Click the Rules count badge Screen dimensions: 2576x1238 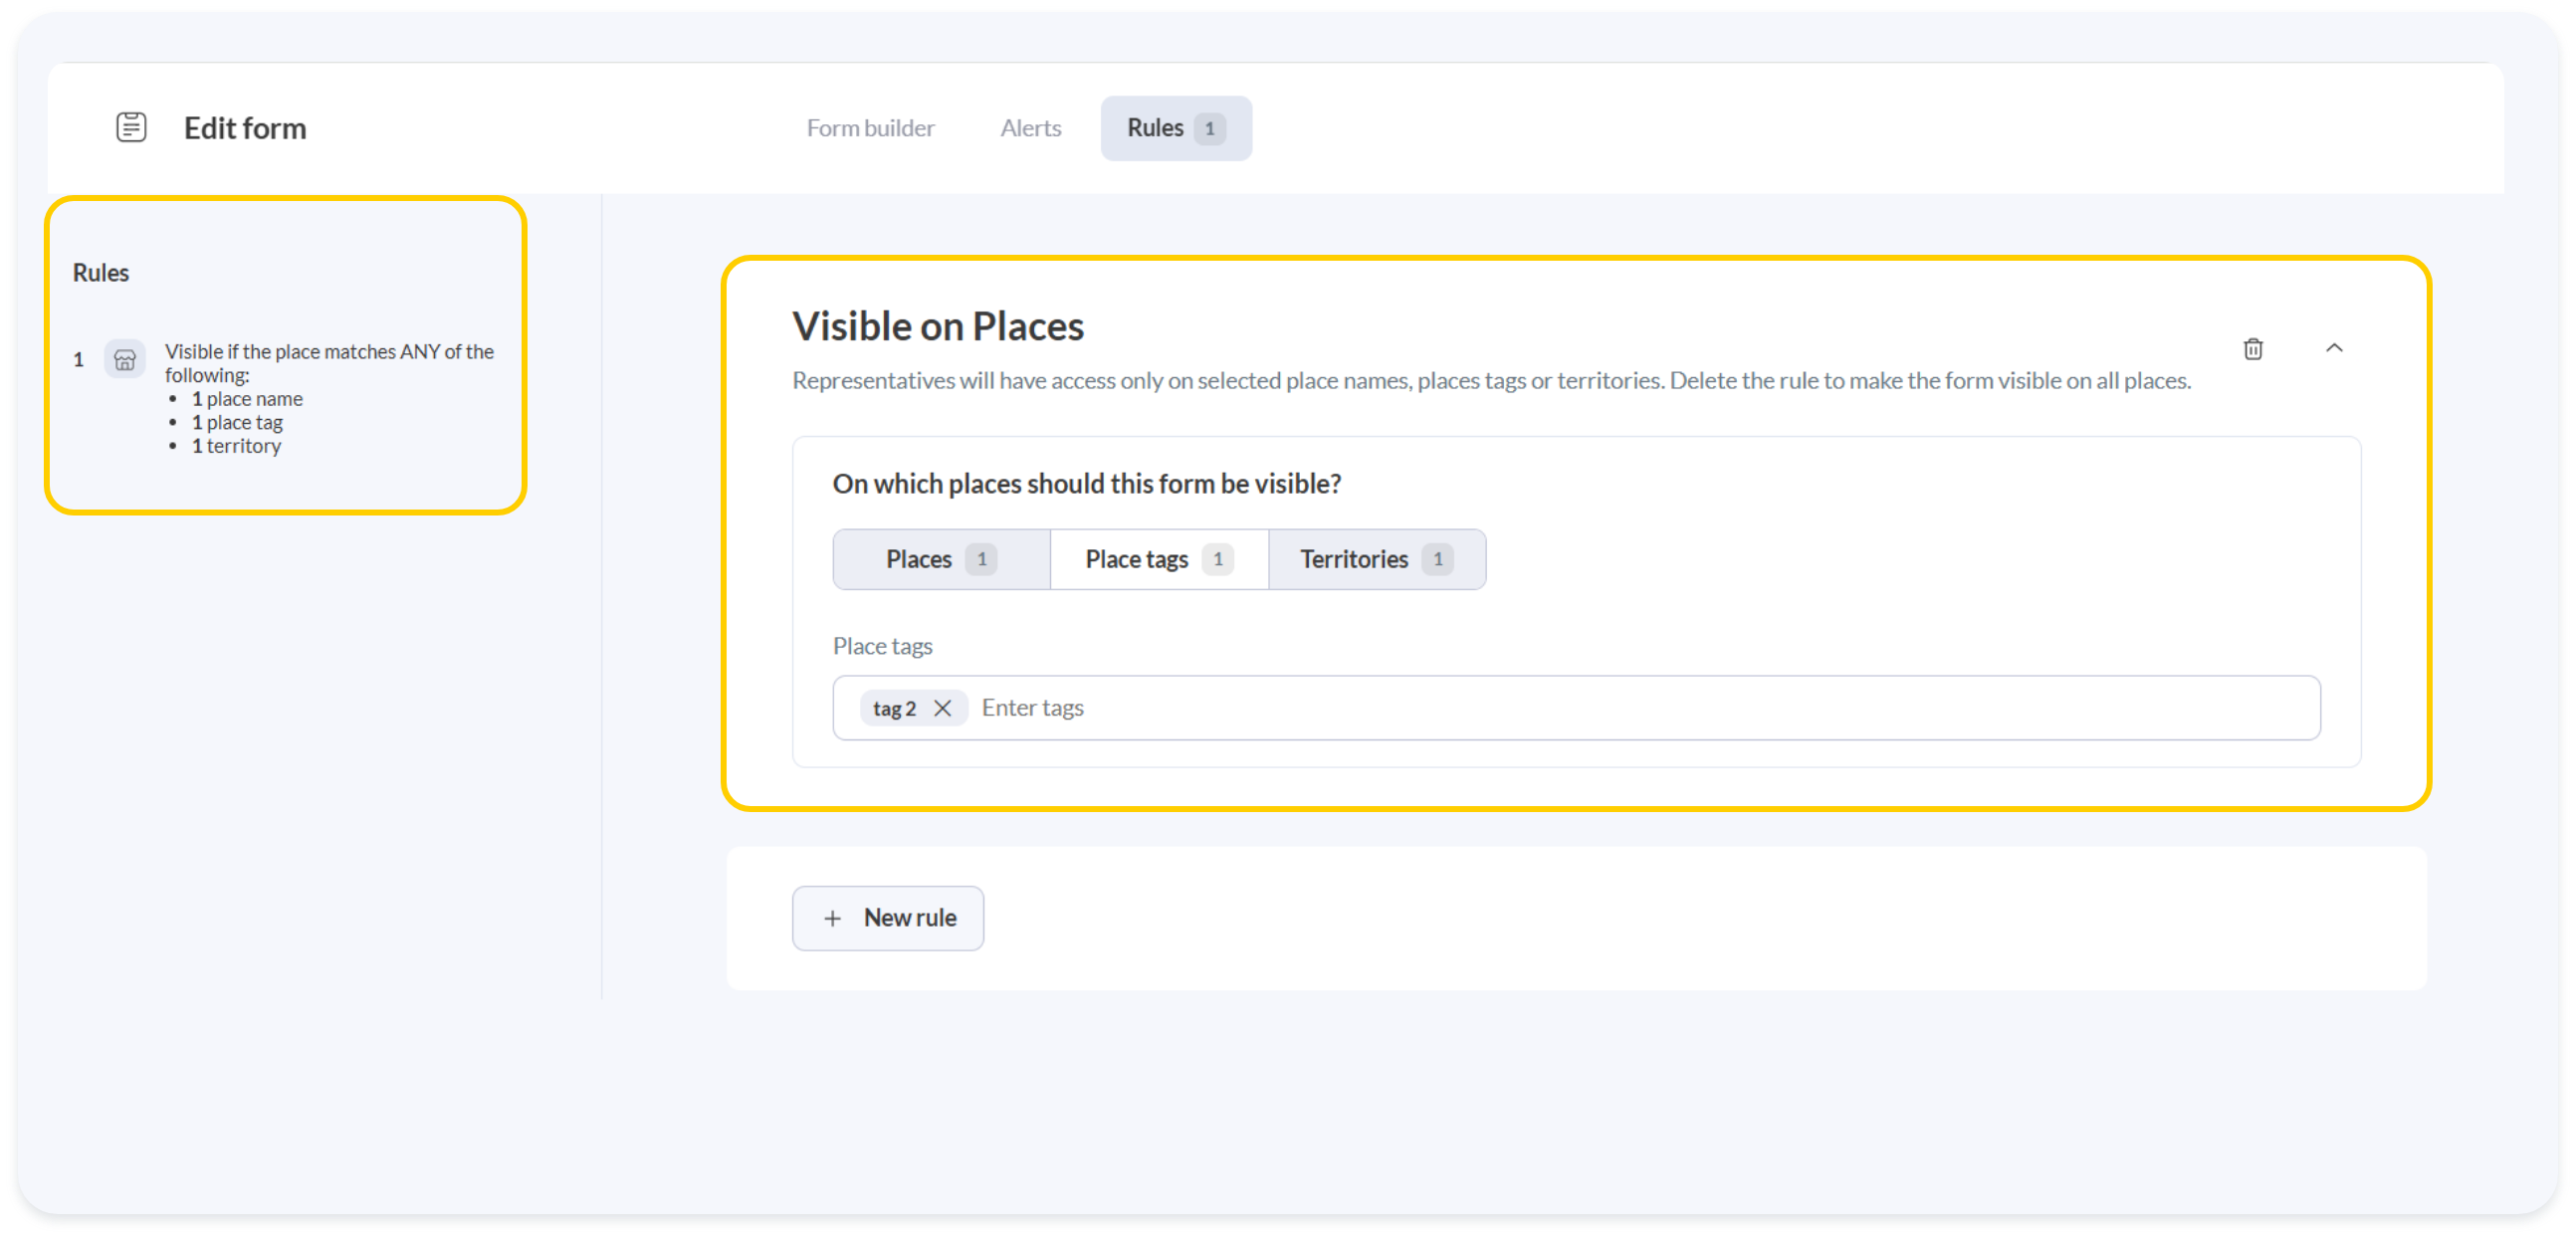coord(1209,128)
